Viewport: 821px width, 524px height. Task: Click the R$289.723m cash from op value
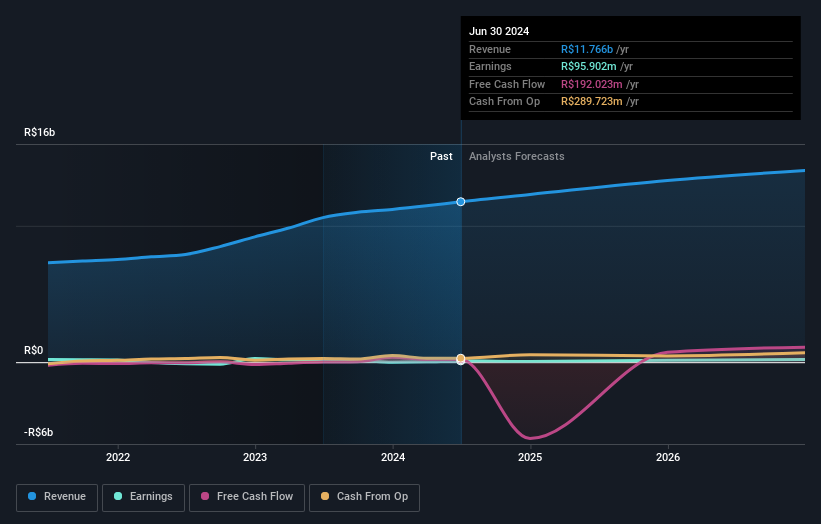coord(592,102)
